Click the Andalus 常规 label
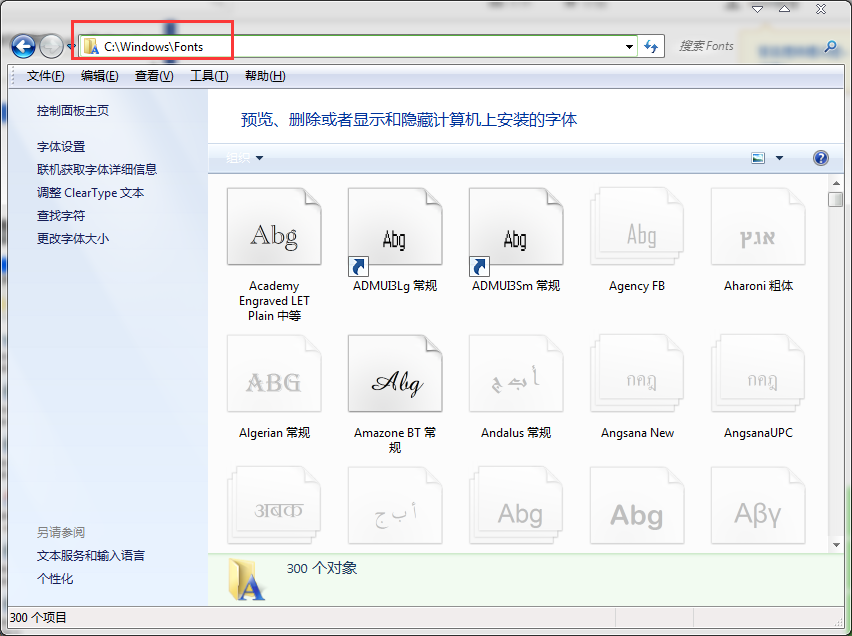This screenshot has width=852, height=636. tap(516, 433)
